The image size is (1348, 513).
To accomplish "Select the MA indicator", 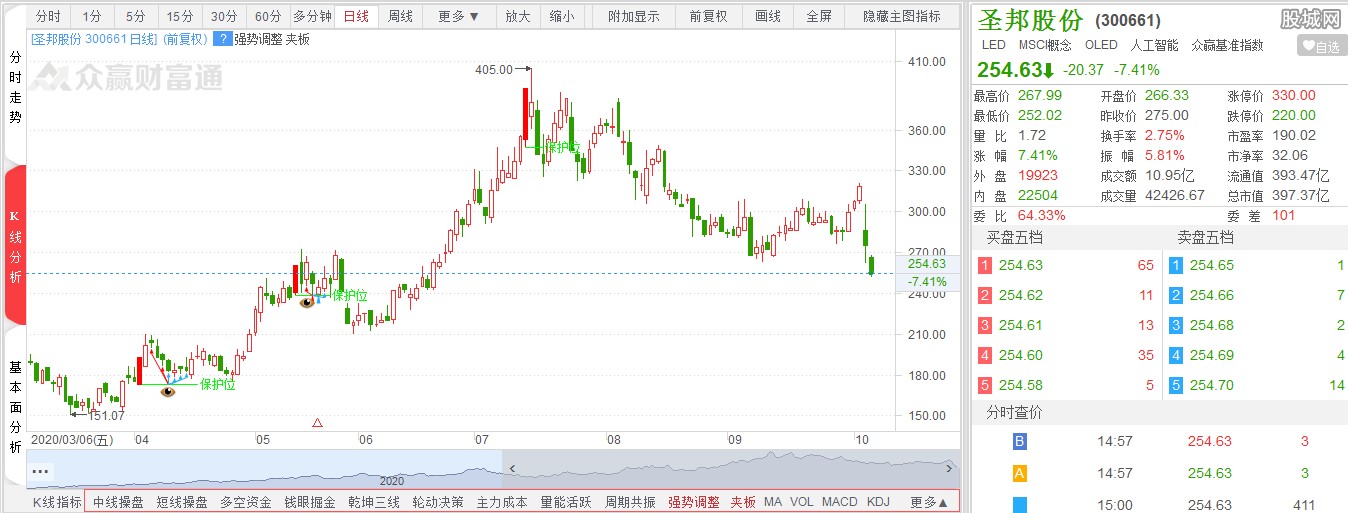I will coord(773,502).
